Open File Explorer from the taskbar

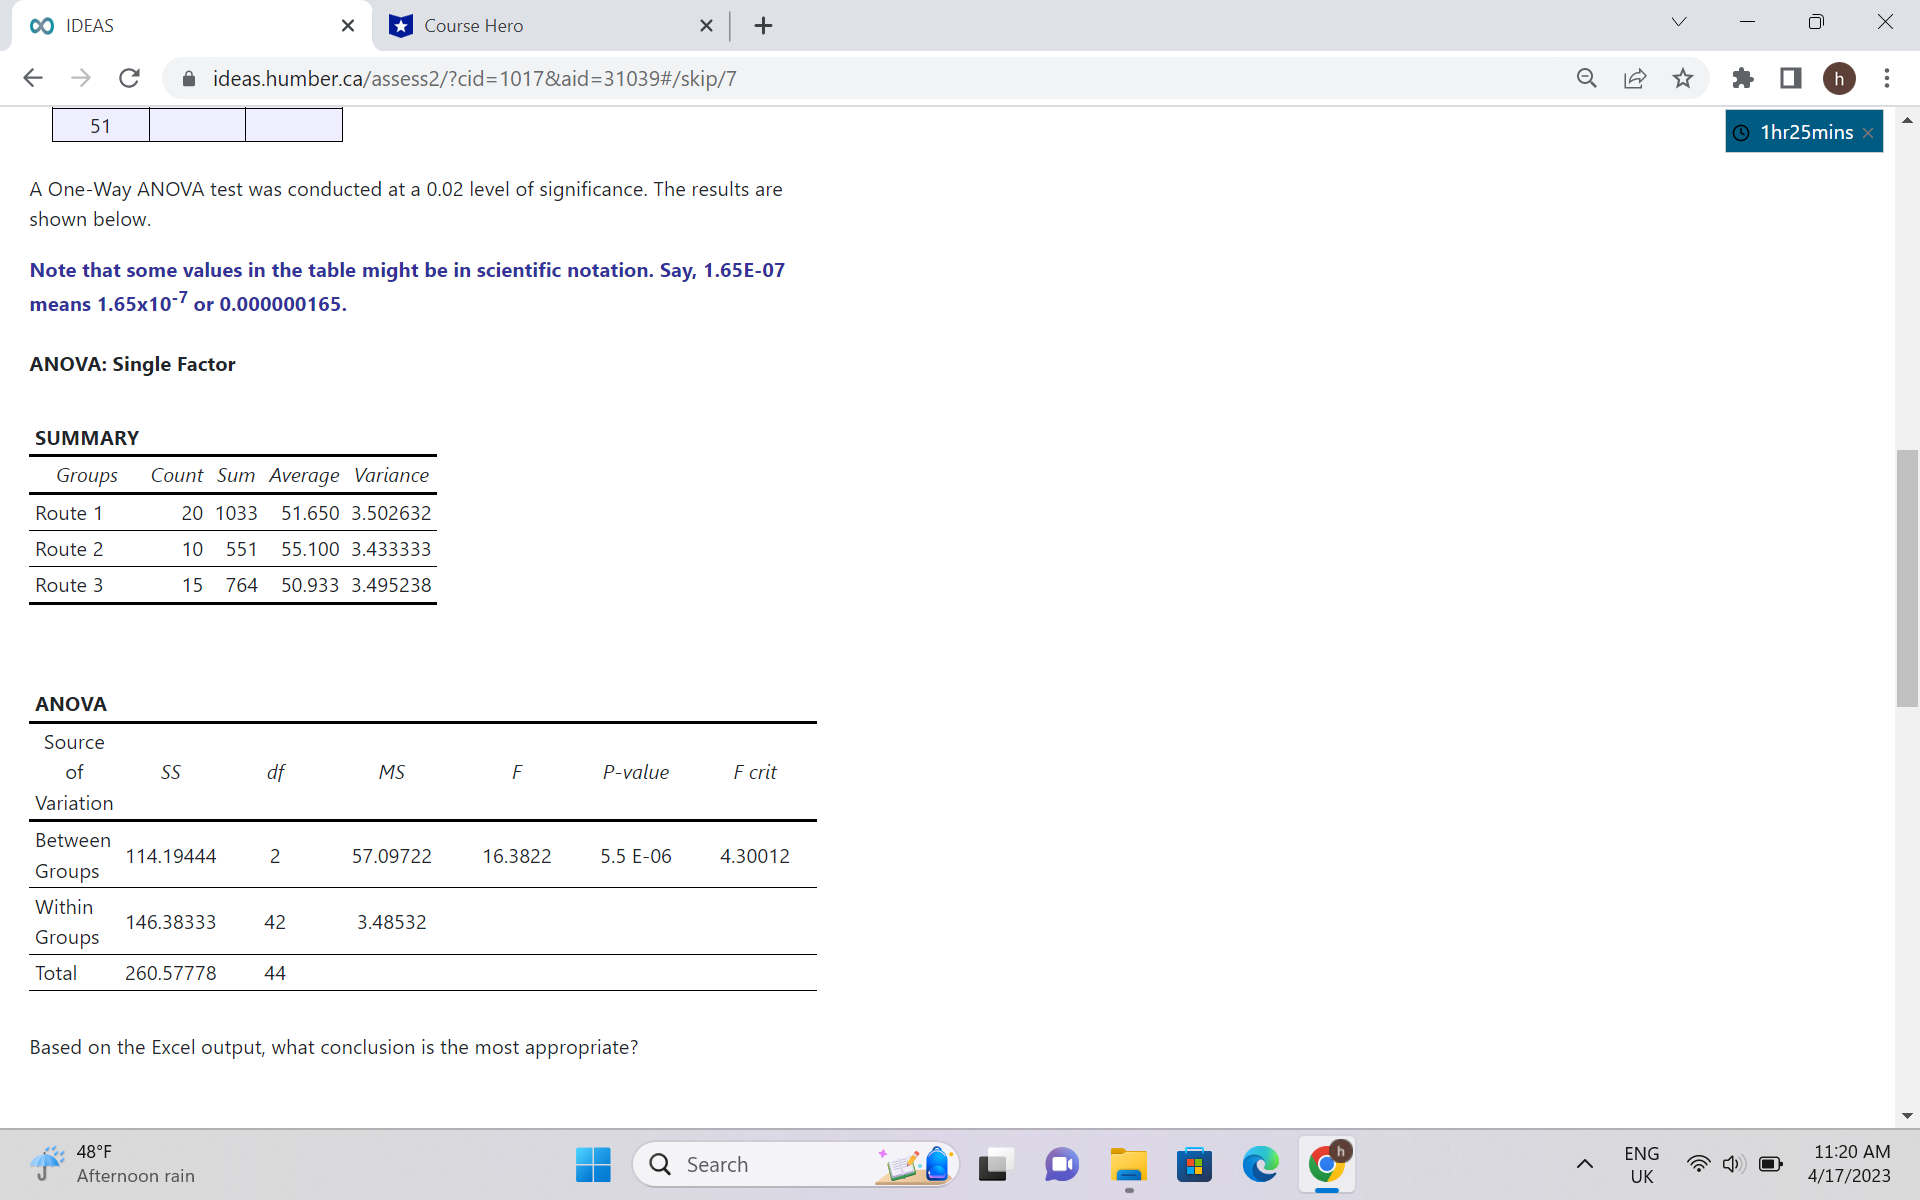point(1128,1164)
